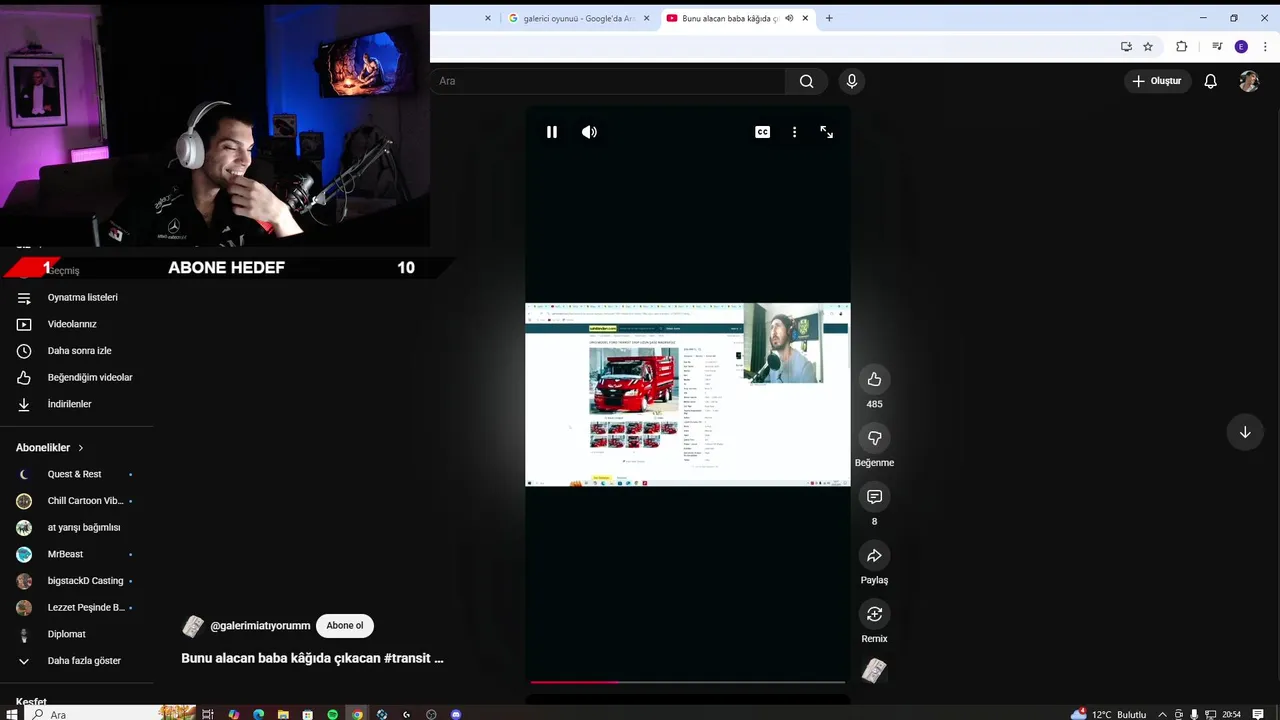Viewport: 1280px width, 720px height.
Task: Dislike the Short (Beğenme)
Action: (x=874, y=438)
